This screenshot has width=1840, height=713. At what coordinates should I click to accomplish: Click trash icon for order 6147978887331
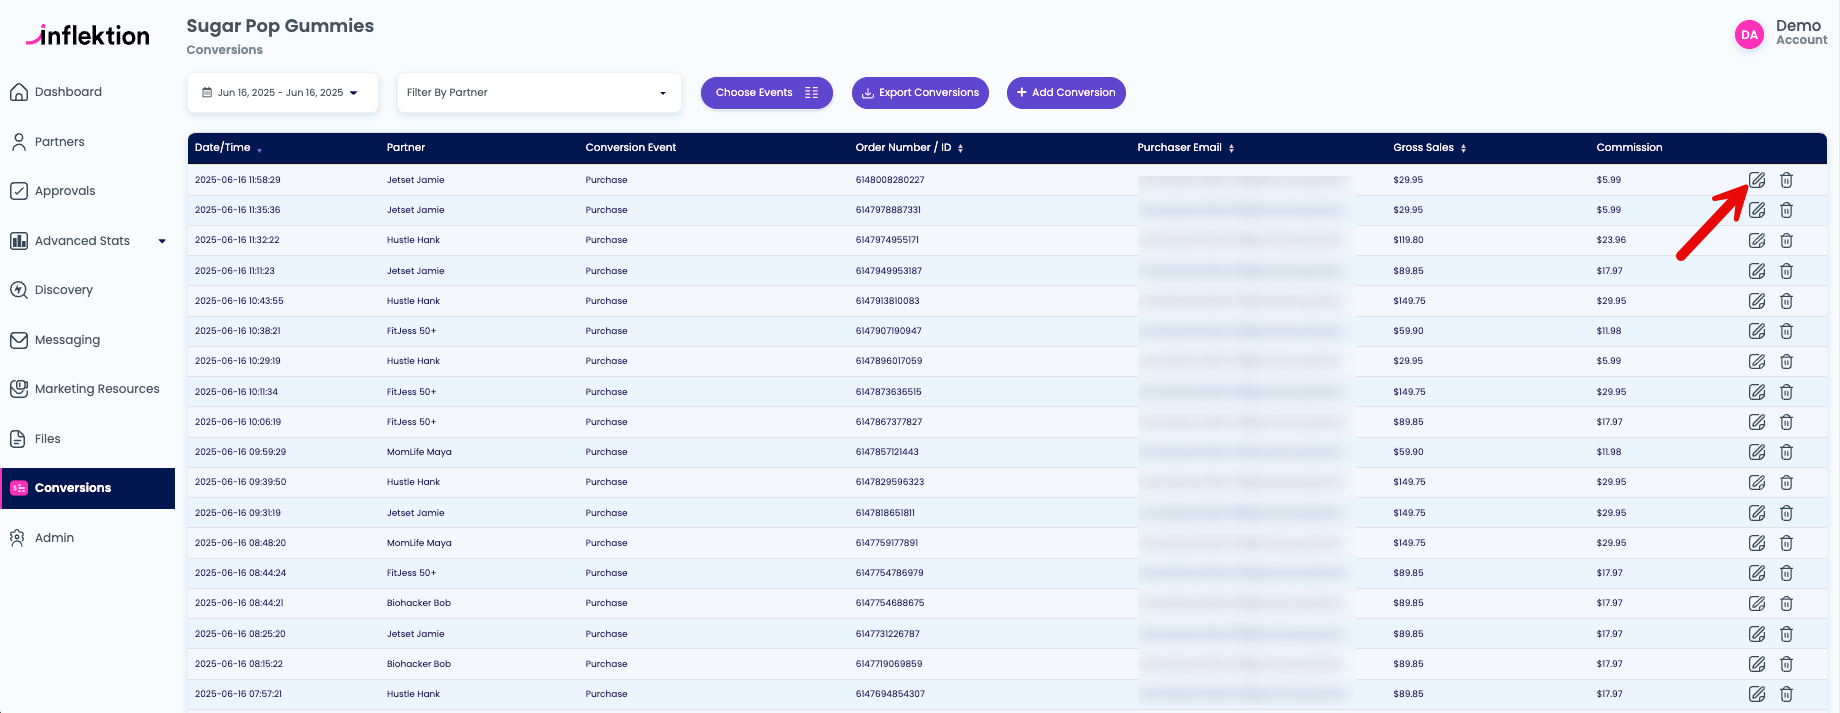(x=1787, y=210)
